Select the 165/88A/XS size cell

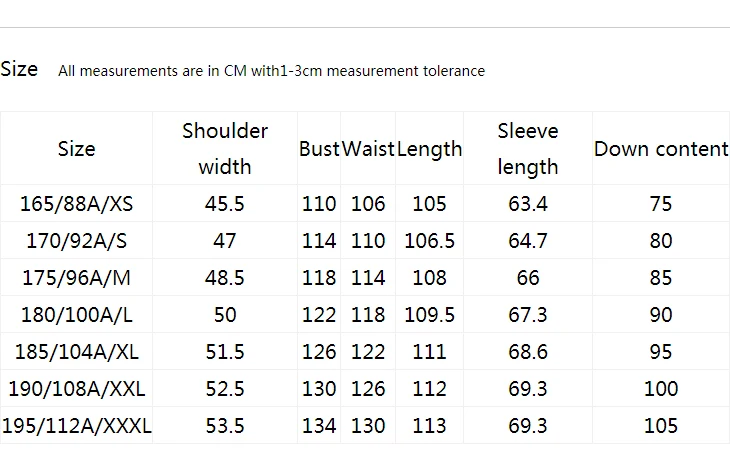tap(76, 204)
